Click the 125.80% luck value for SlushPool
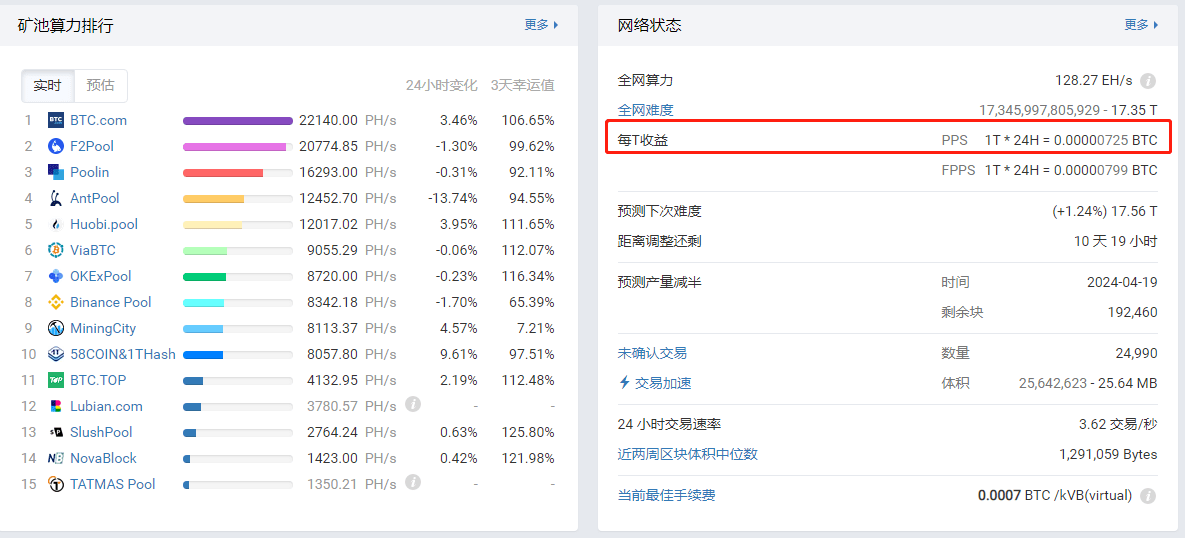Screen dimensions: 1185x538 coord(528,432)
